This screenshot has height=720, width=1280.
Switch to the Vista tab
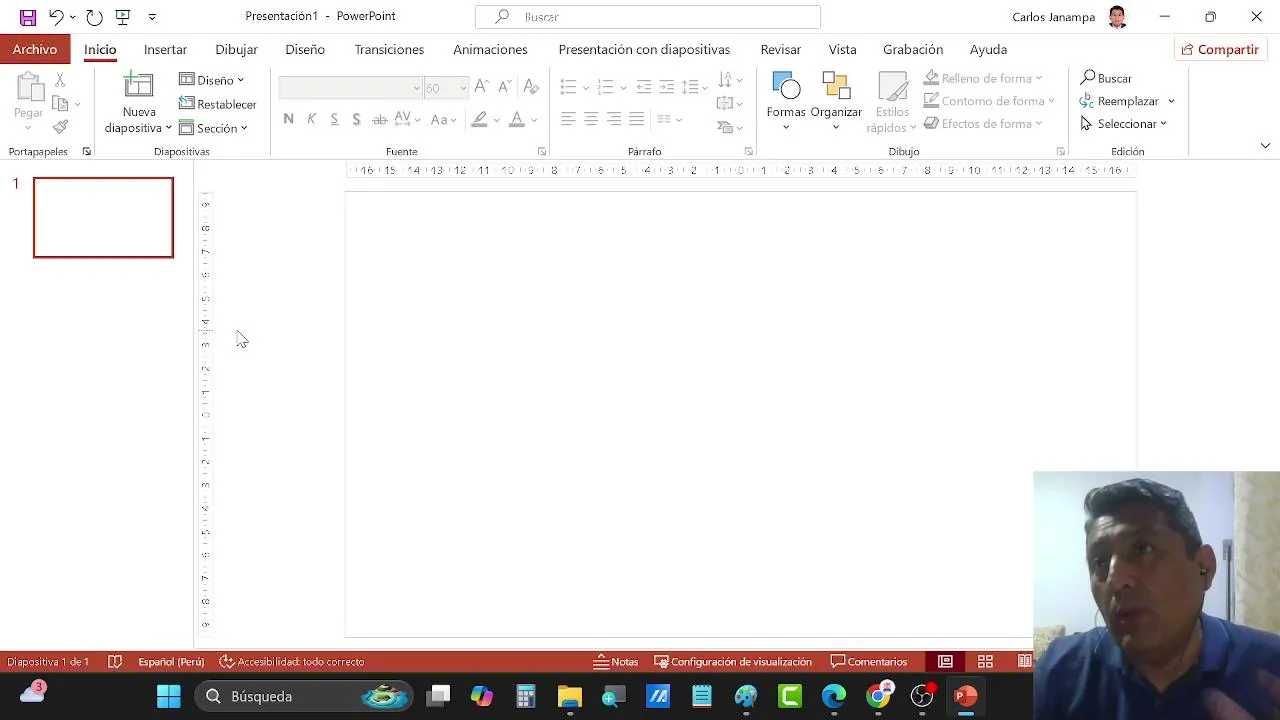(842, 49)
